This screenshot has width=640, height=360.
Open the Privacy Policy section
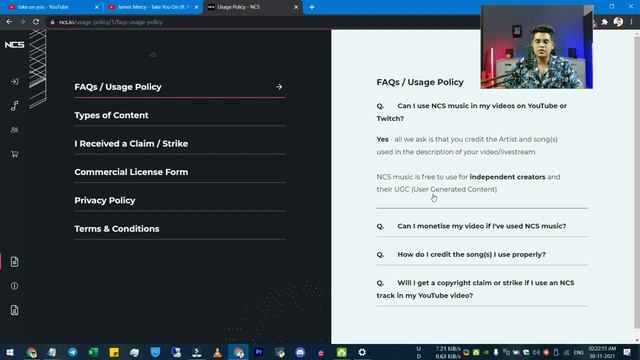(x=180, y=200)
